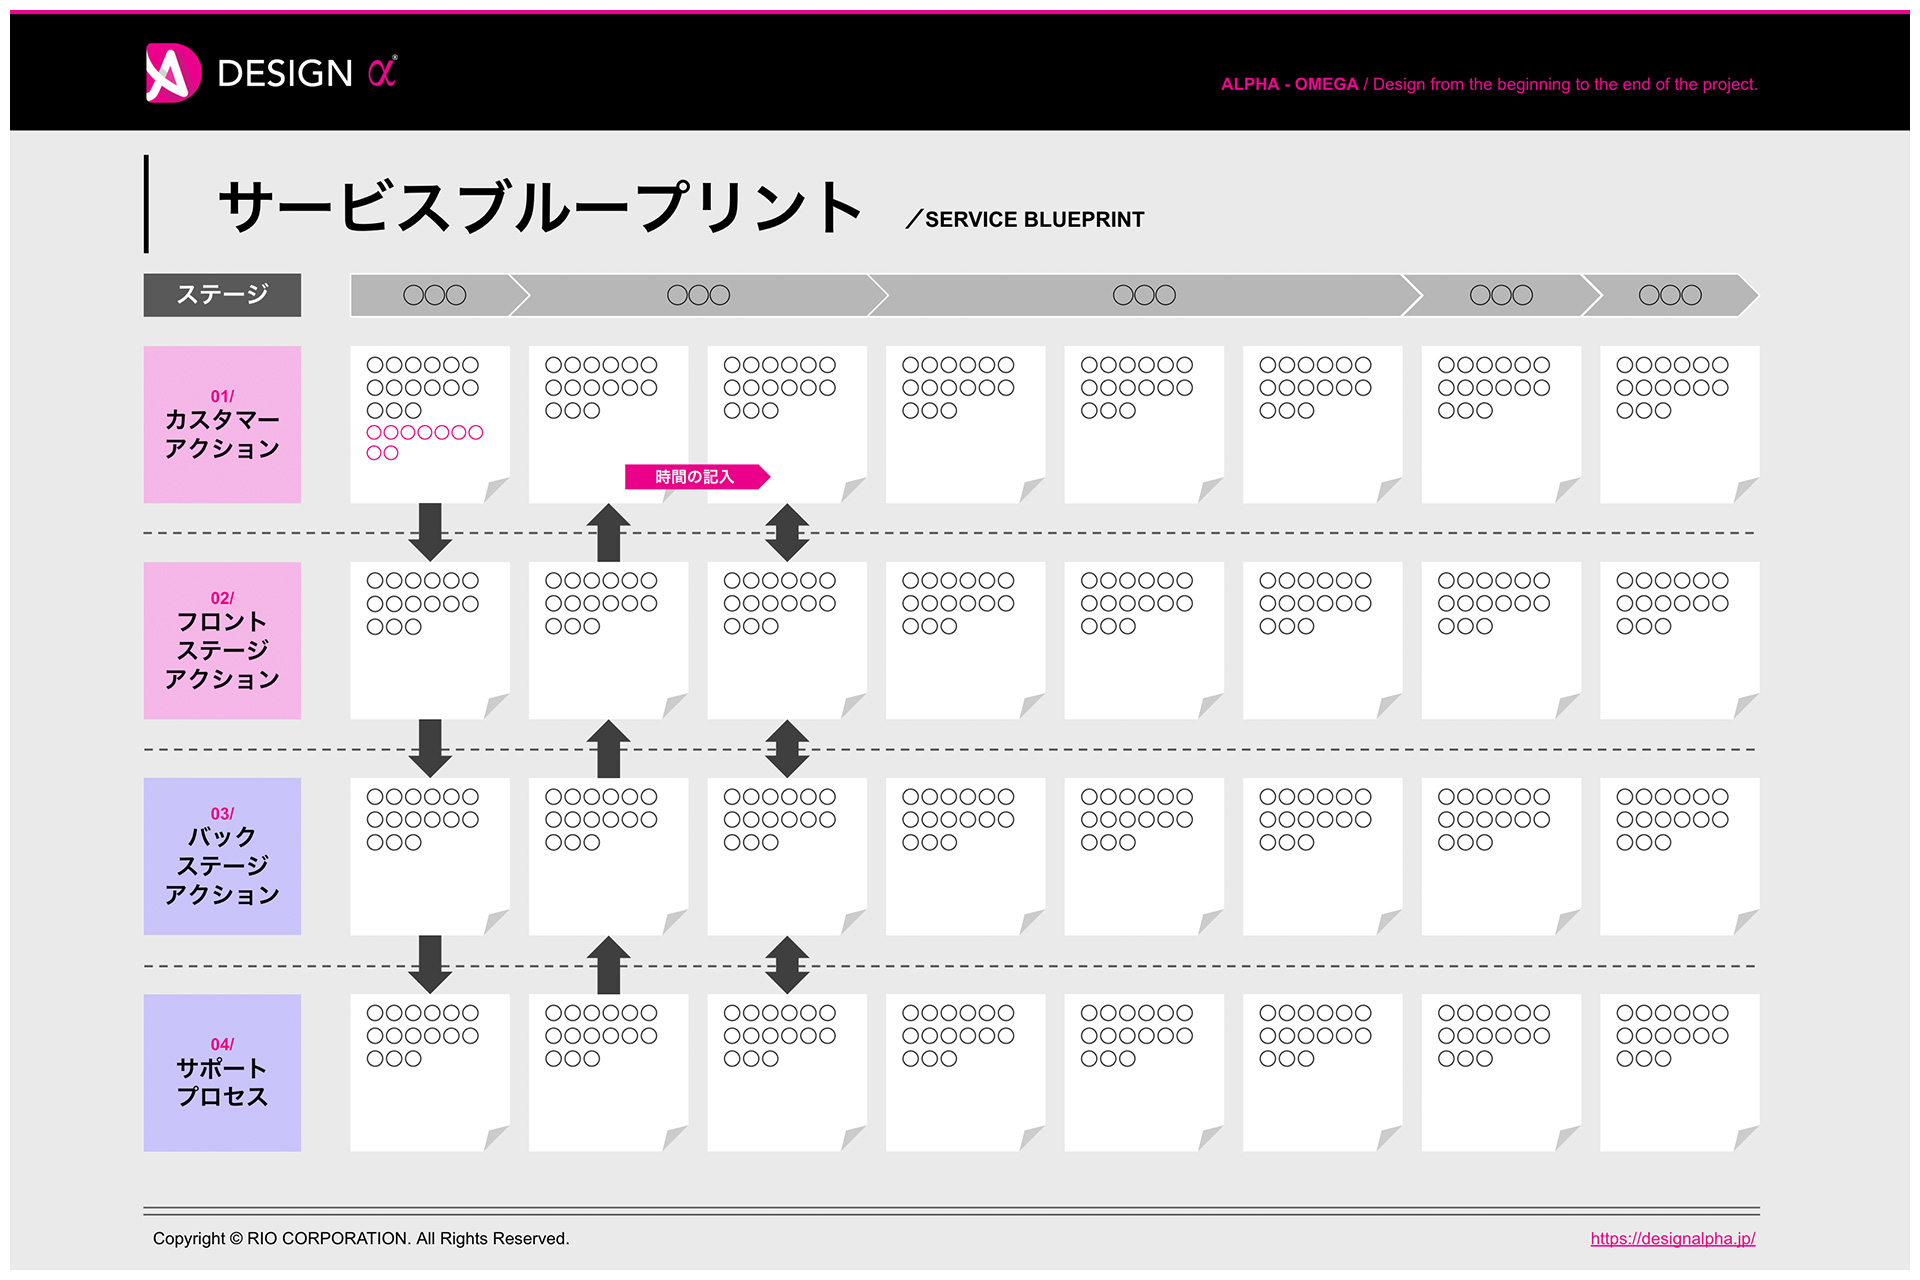Click the RIO CORPORATION copyright text
The image size is (1920, 1280).
[x=361, y=1238]
